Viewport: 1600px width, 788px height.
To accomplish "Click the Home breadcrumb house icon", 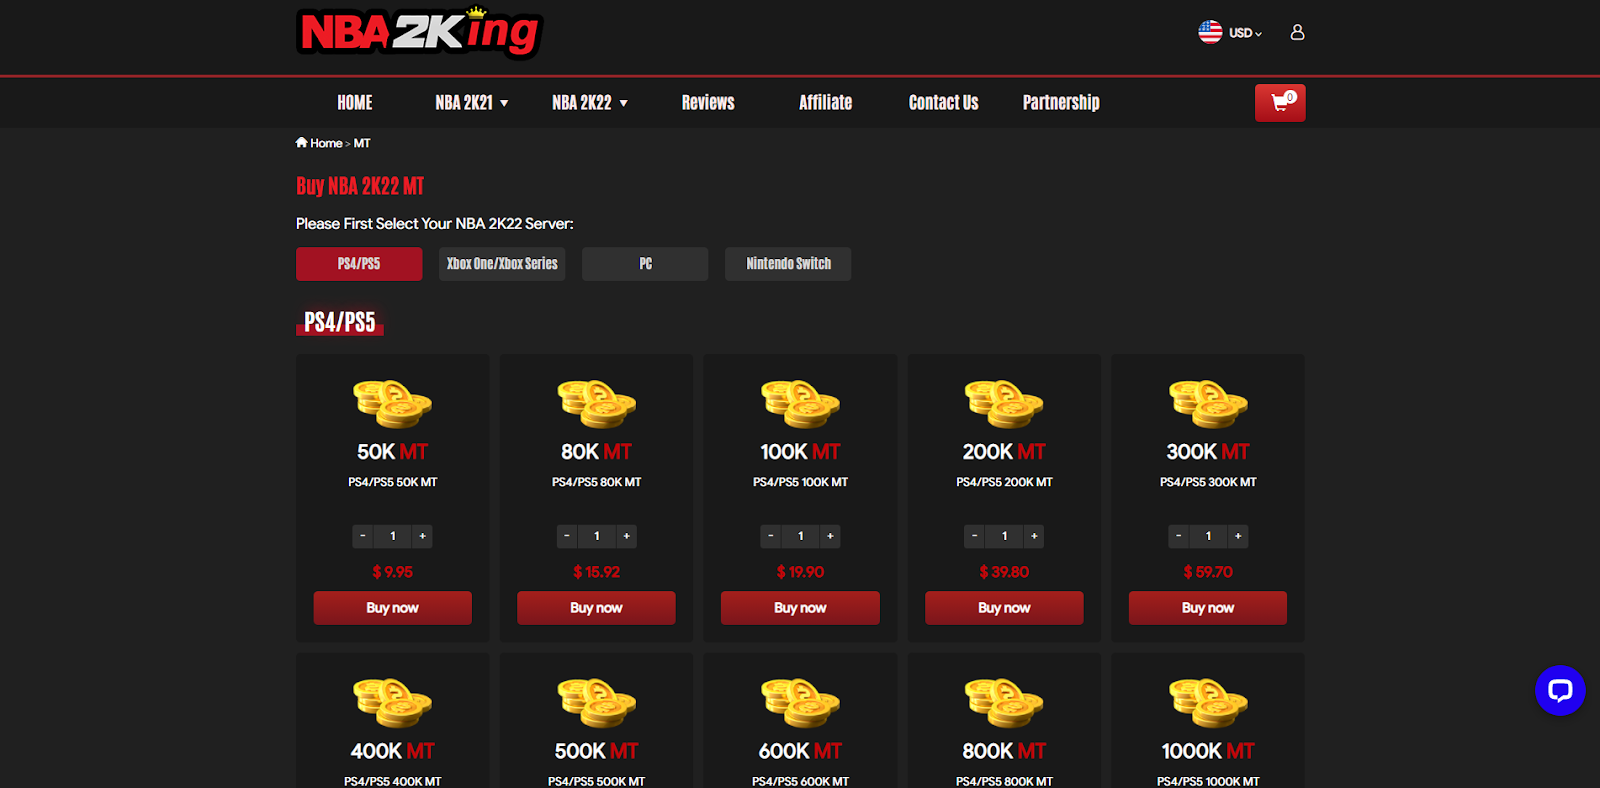I will (301, 143).
